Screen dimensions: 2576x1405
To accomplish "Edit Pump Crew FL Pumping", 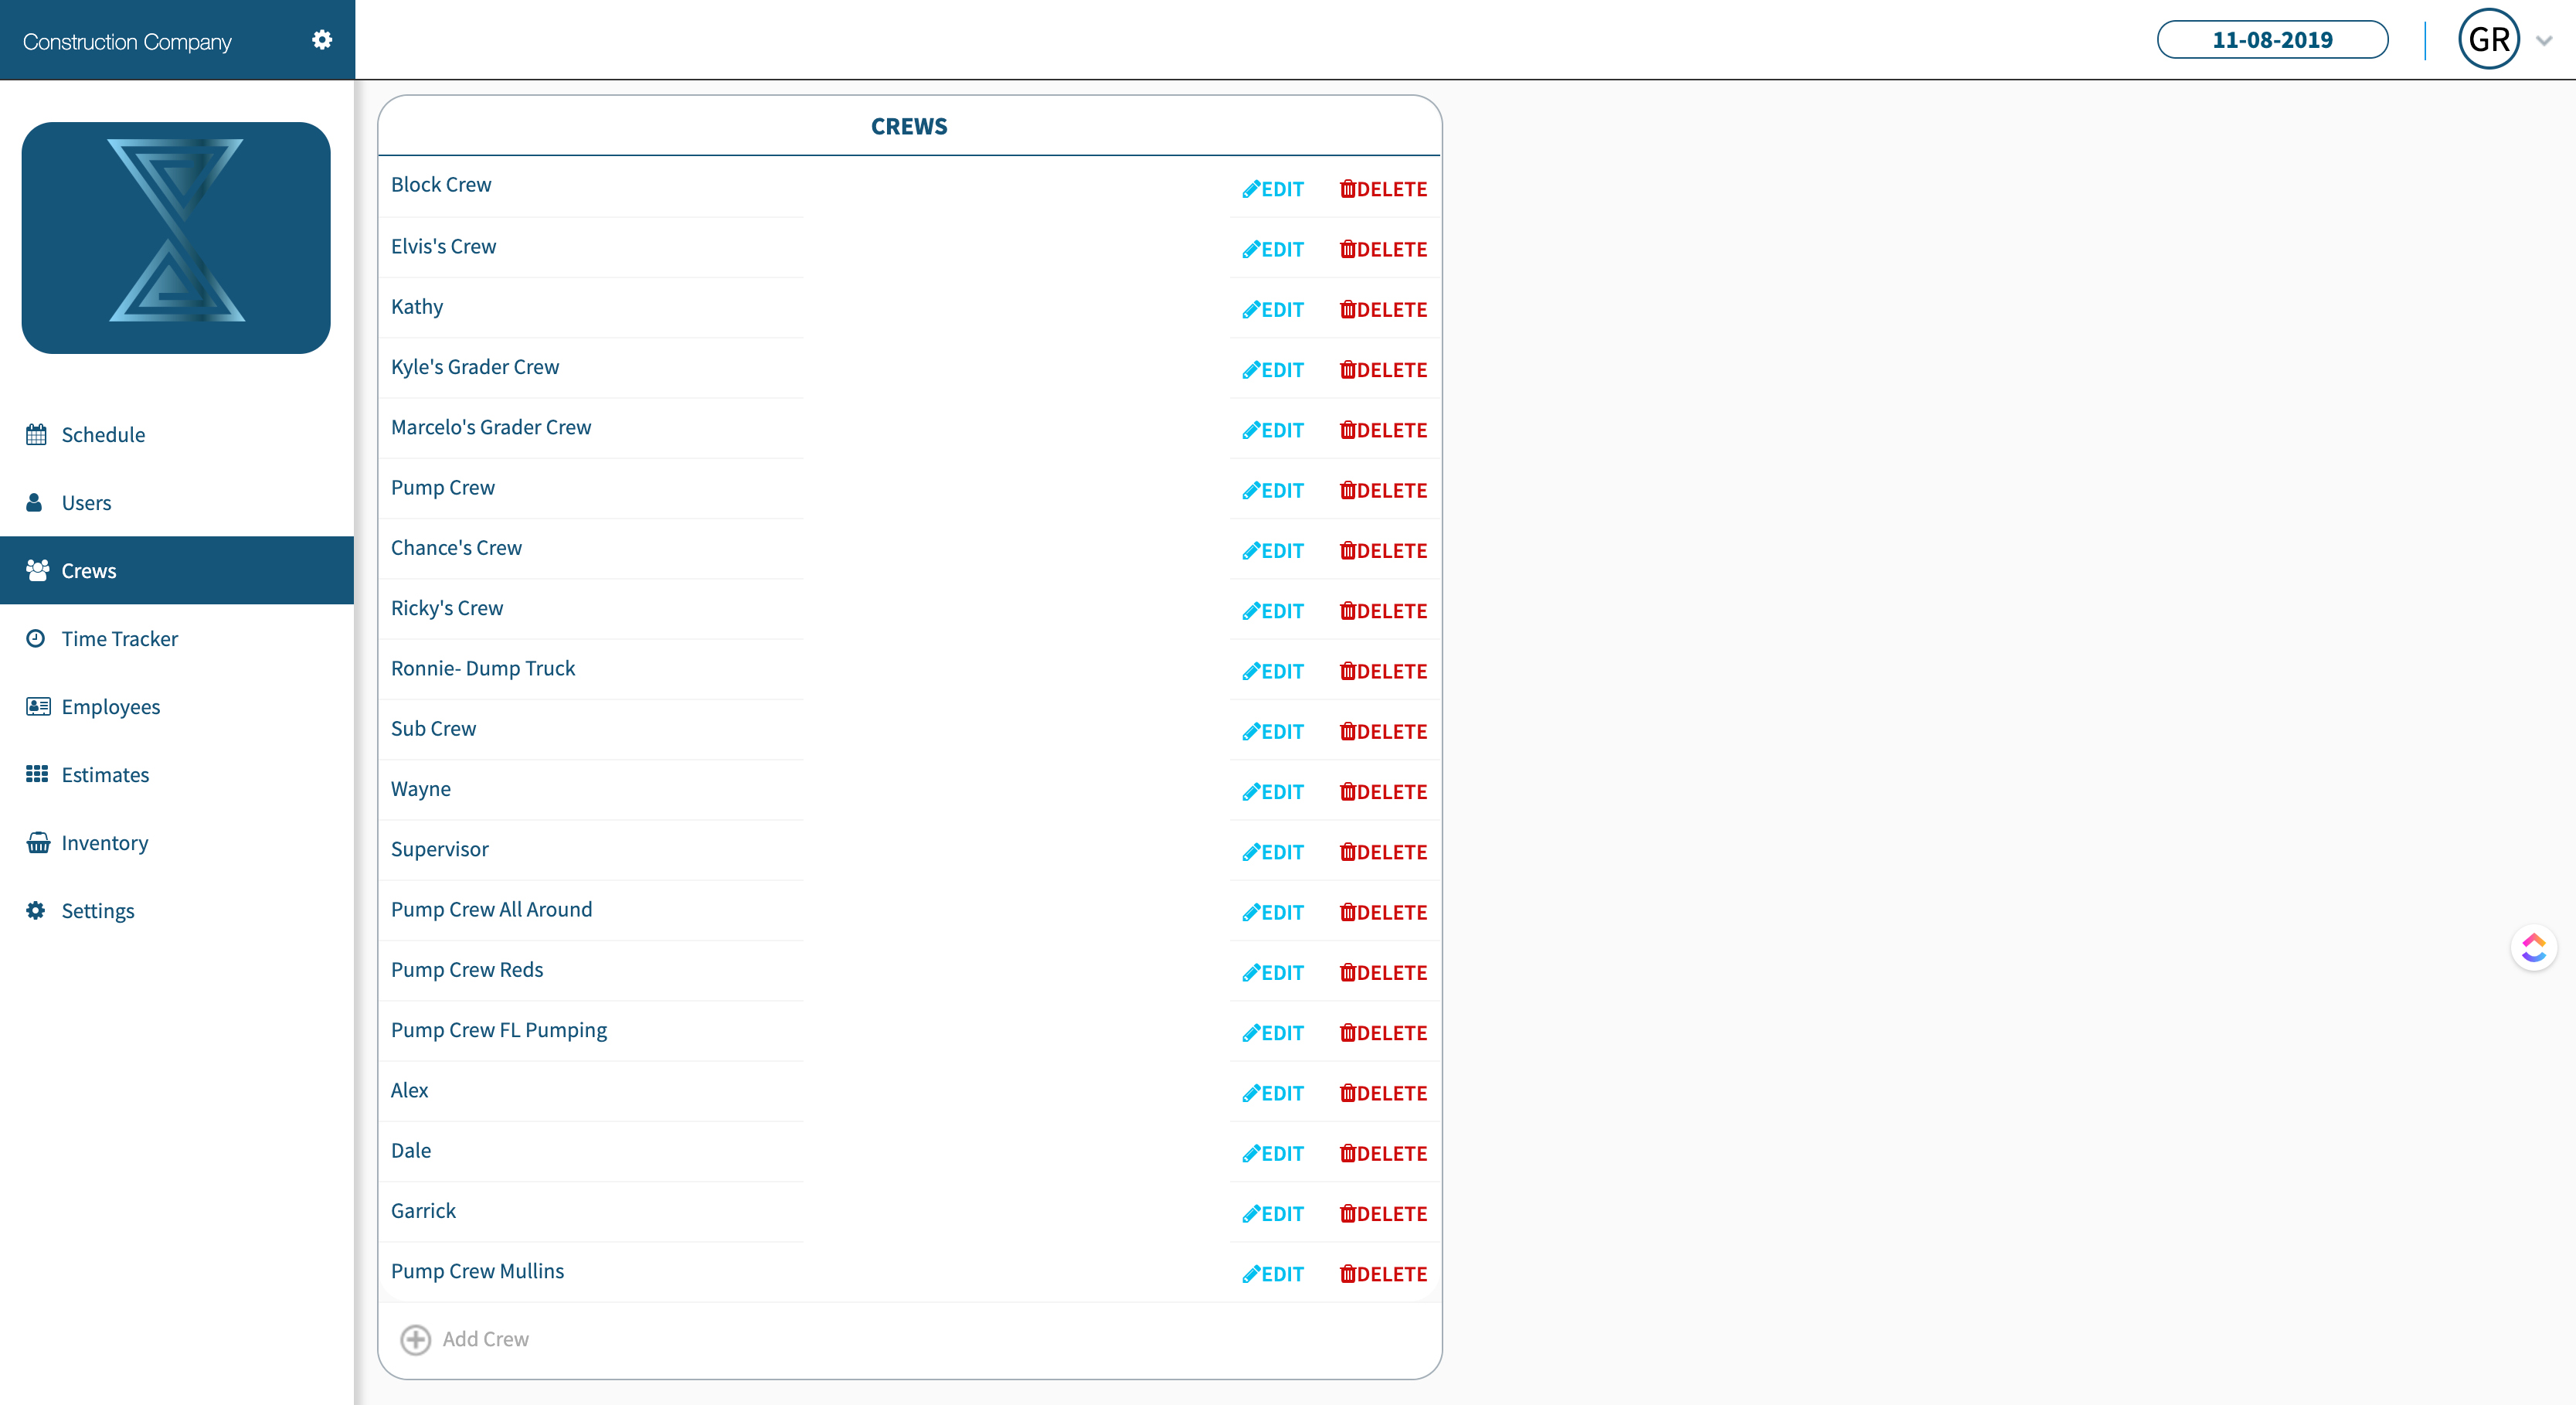I will tap(1273, 1033).
